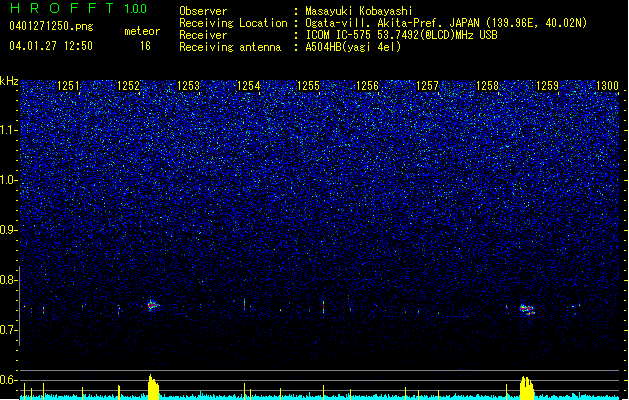Click the 1252 time marker

pos(128,86)
